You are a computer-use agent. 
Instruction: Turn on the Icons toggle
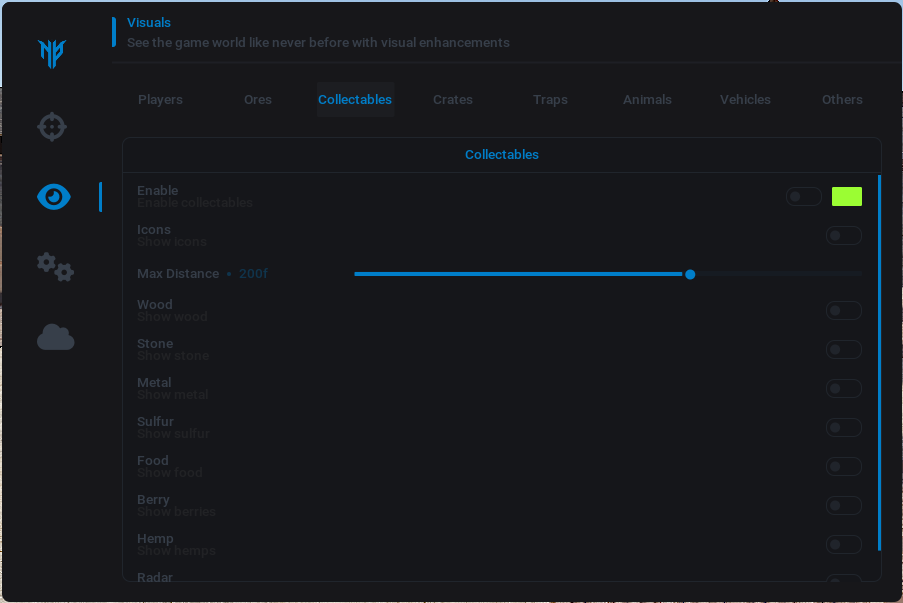pos(843,236)
